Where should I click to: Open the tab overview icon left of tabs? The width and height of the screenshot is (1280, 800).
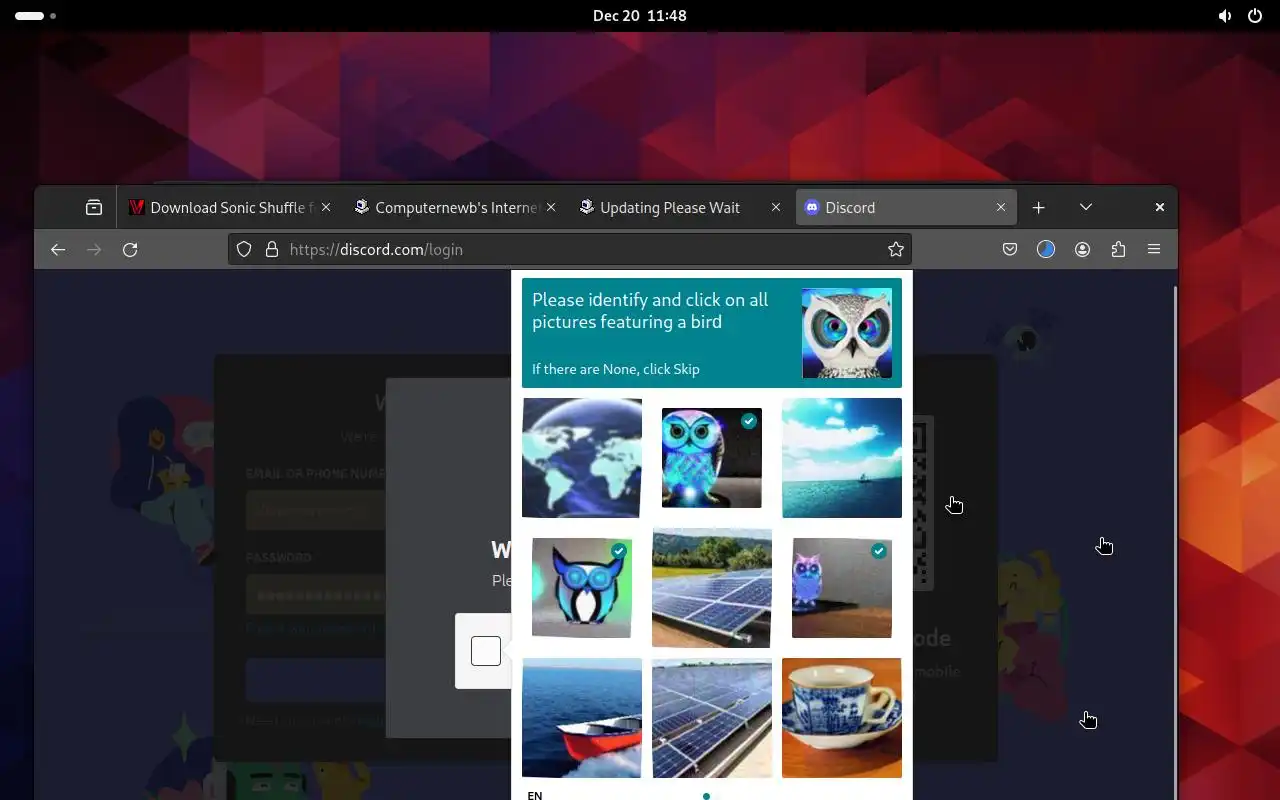tap(94, 207)
